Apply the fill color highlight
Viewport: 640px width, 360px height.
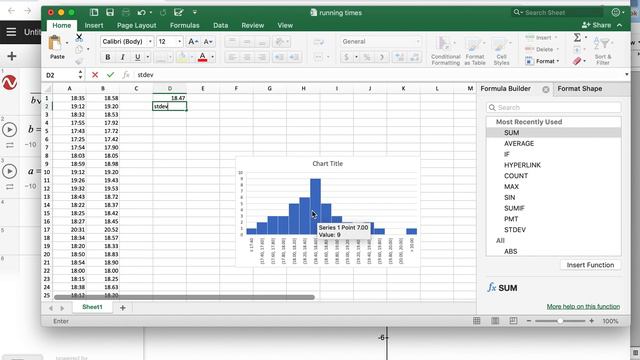182,57
